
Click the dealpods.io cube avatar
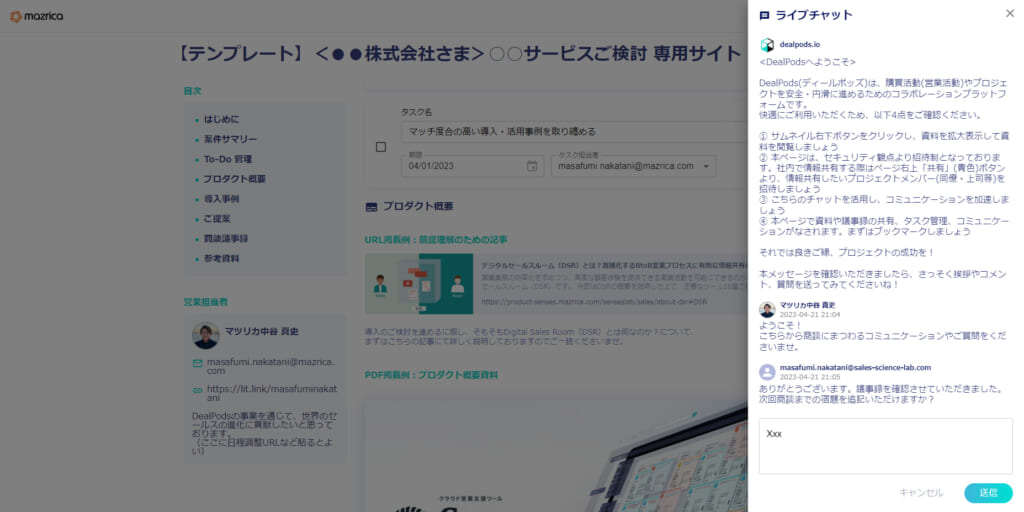[767, 44]
